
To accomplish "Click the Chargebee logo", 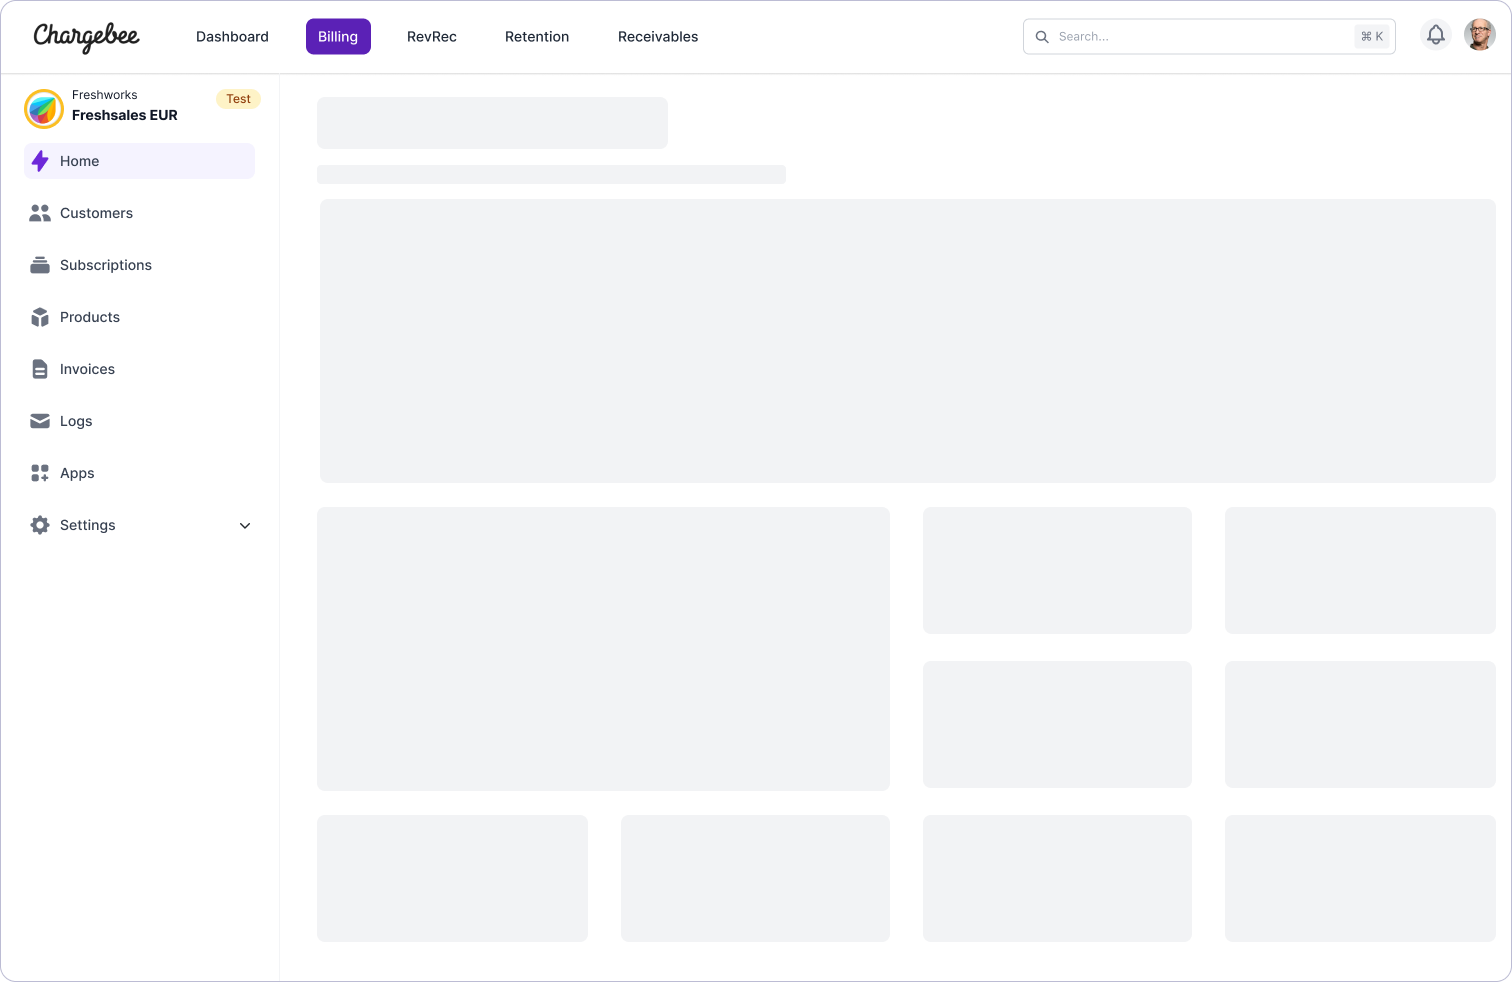I will click(87, 37).
